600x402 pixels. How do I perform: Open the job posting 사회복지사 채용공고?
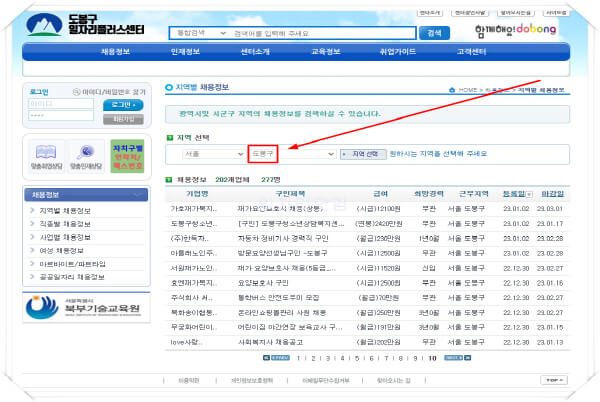(x=271, y=342)
